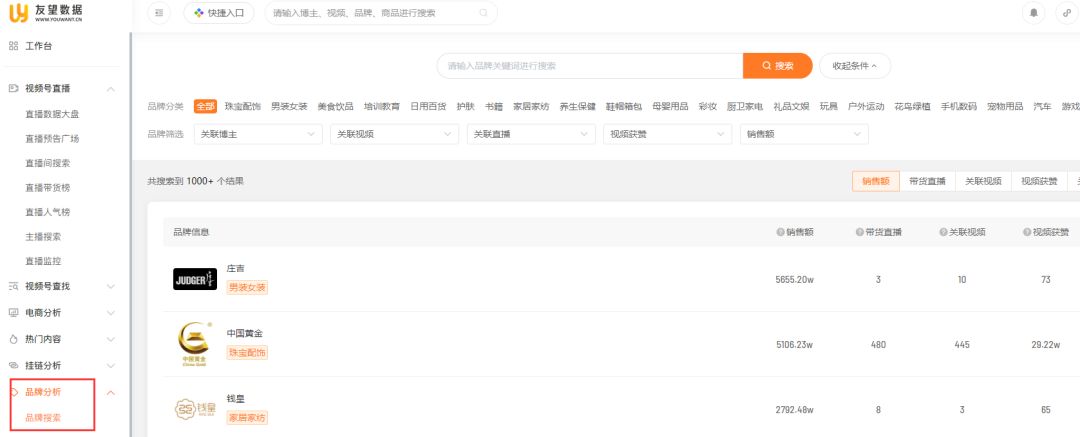Open 直播间搜索
The image size is (1080, 437).
(x=48, y=163)
